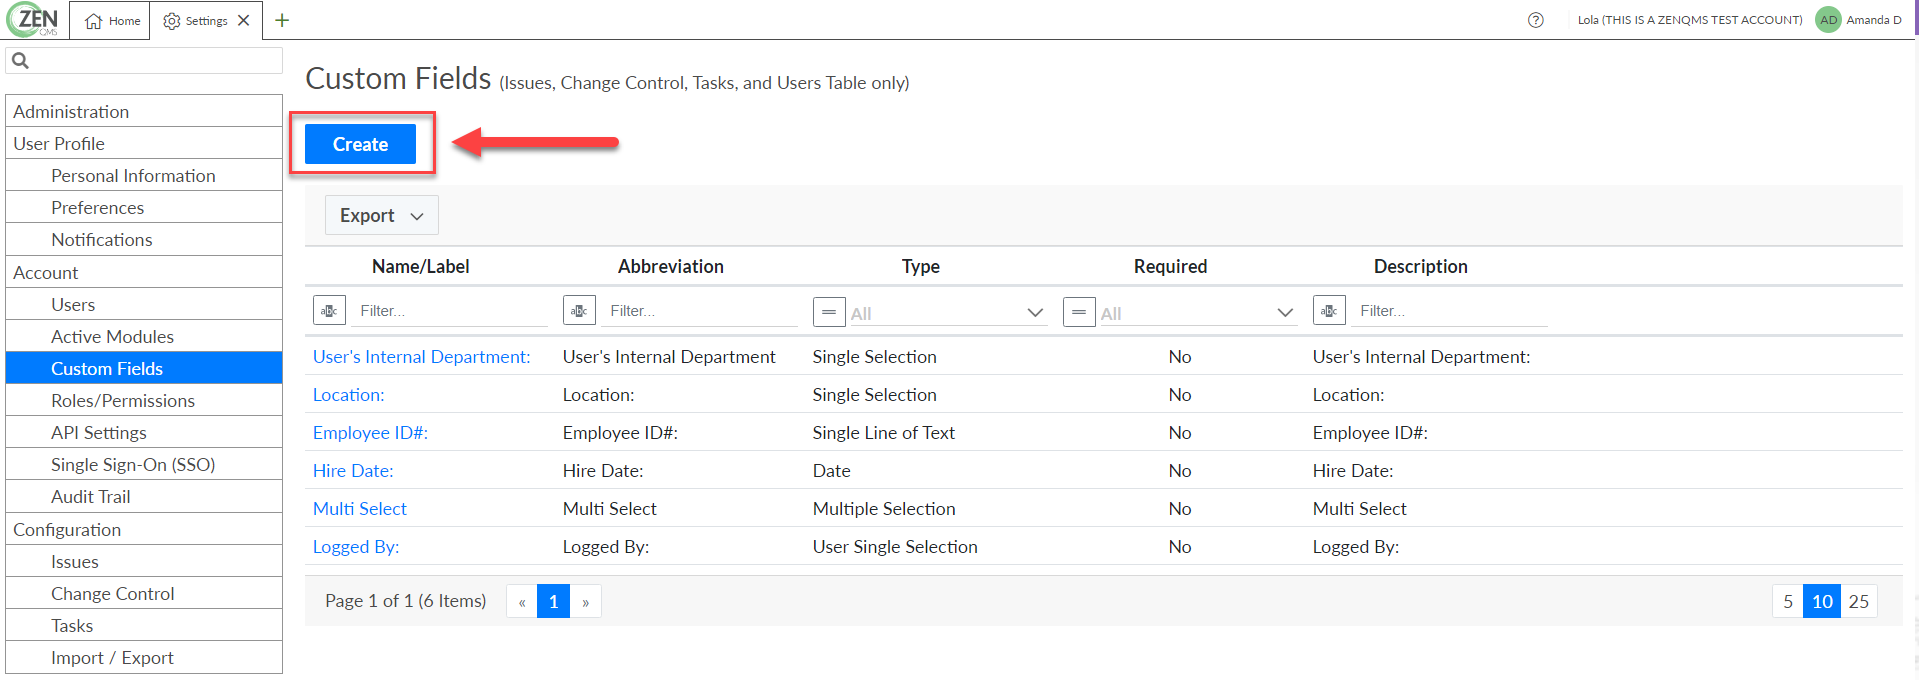
Task: Select Configuration section in sidebar
Action: click(144, 529)
